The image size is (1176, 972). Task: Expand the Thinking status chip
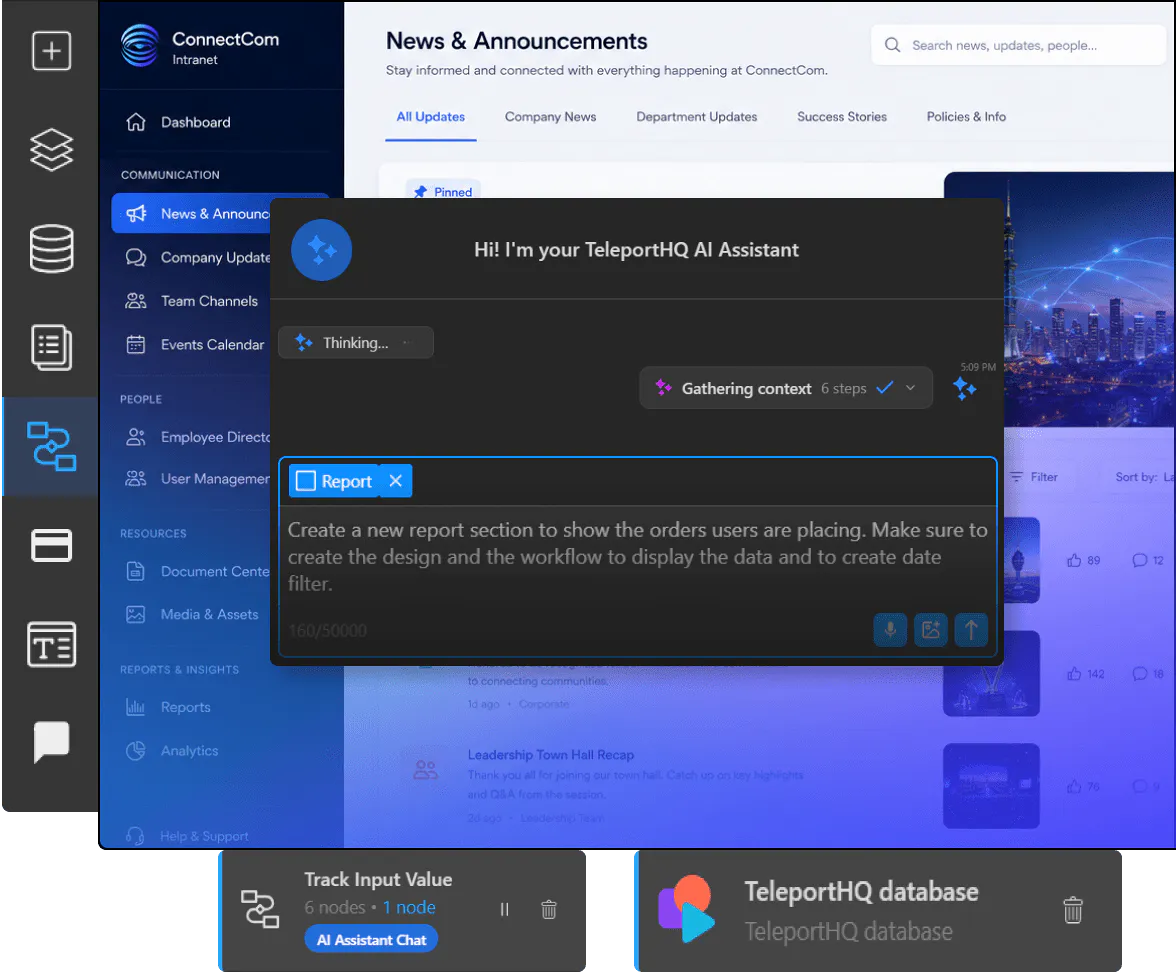[x=356, y=343]
